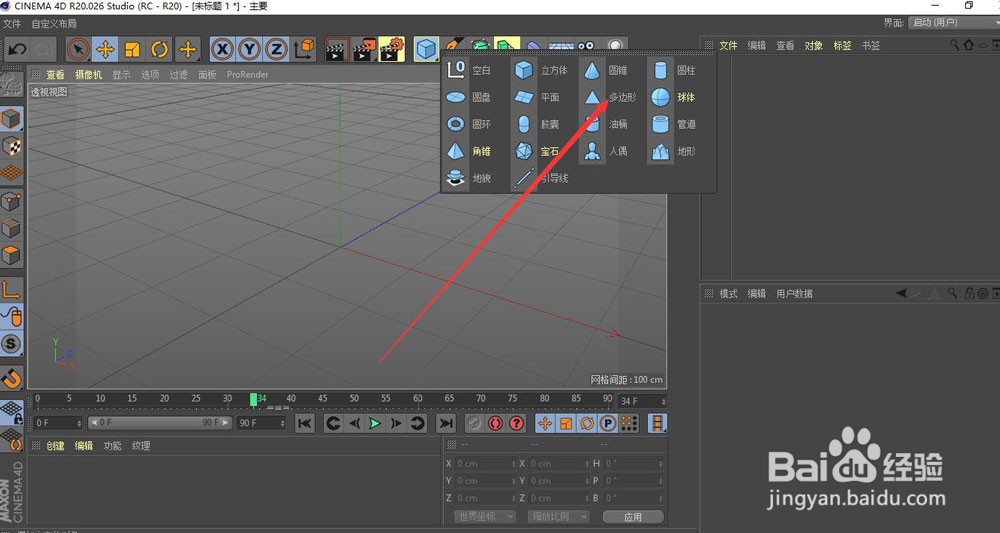The width and height of the screenshot is (1000, 533).
Task: Toggle the Z axis lock
Action: click(276, 49)
